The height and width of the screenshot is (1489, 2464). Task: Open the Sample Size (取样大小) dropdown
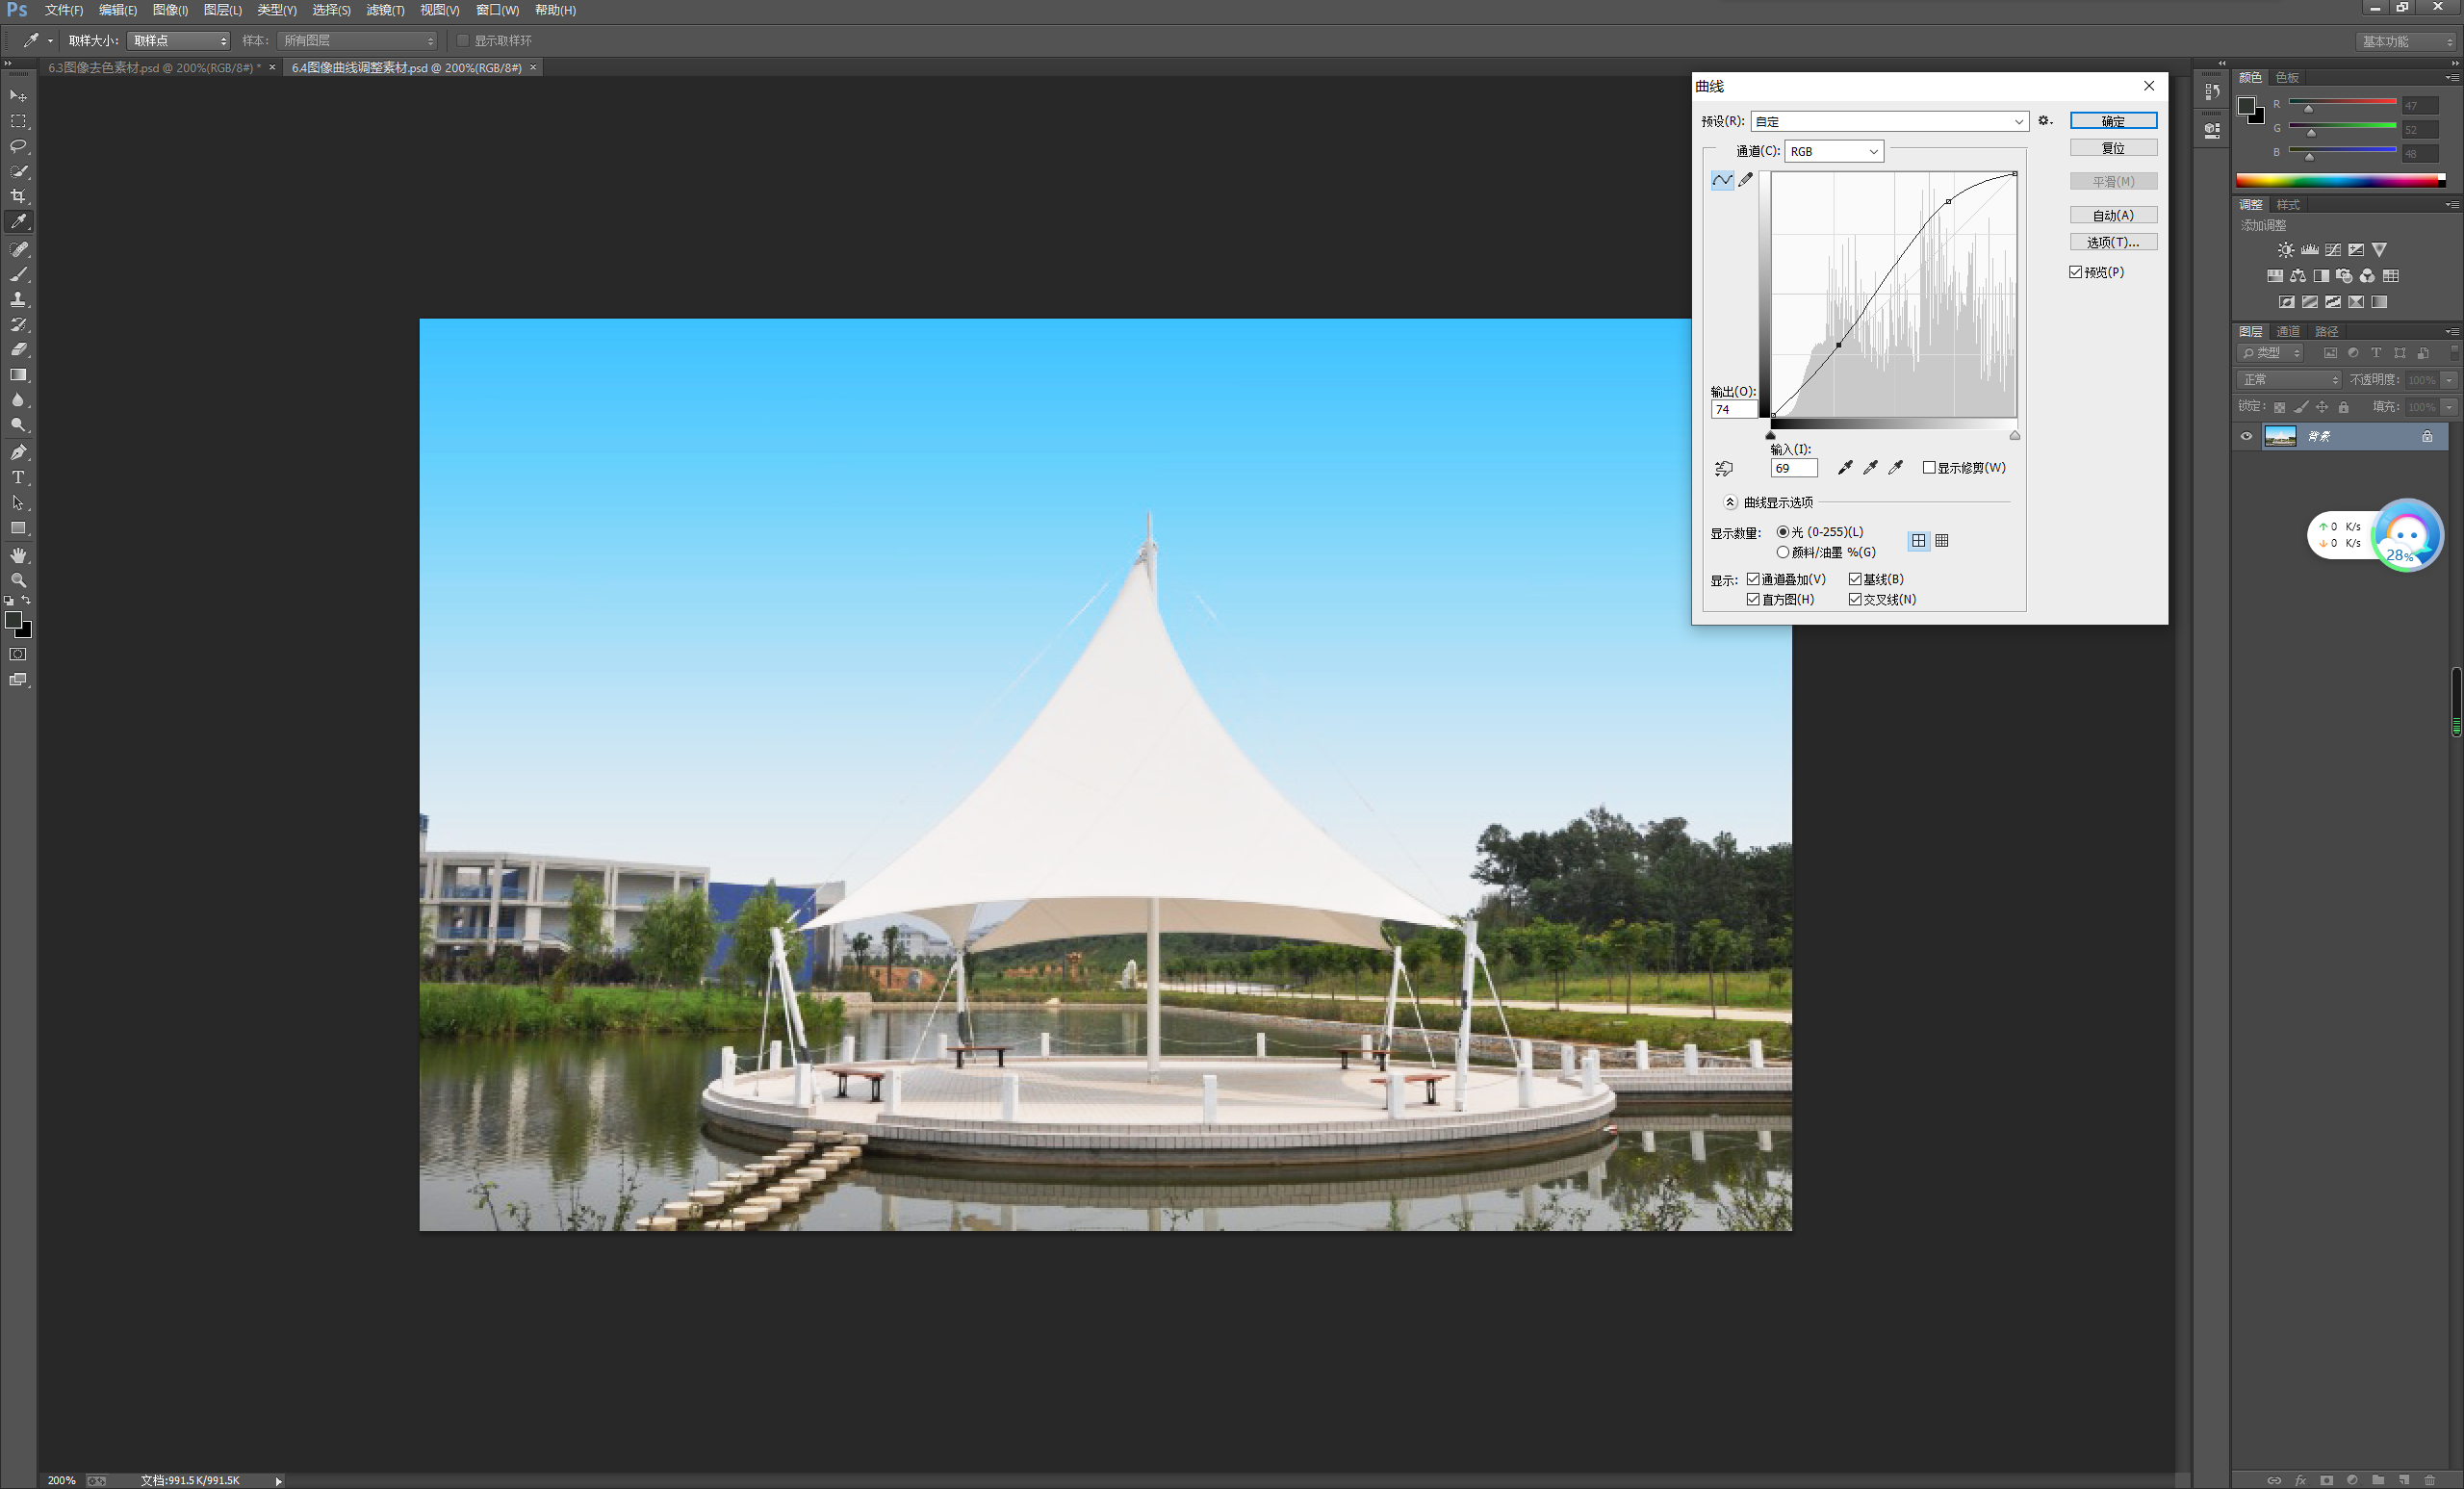(x=178, y=41)
